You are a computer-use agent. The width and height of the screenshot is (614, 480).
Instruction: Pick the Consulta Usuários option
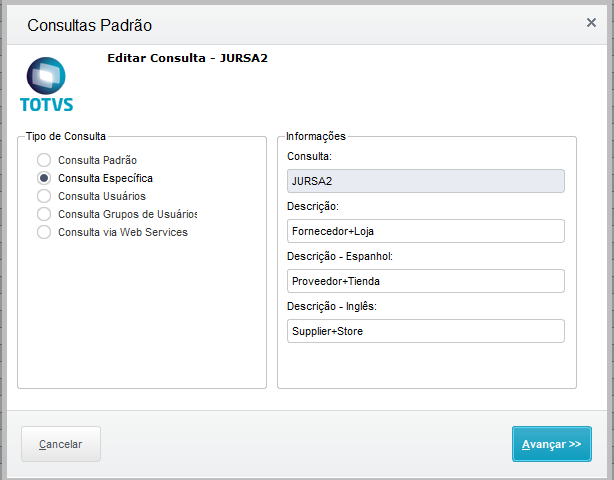click(x=44, y=196)
